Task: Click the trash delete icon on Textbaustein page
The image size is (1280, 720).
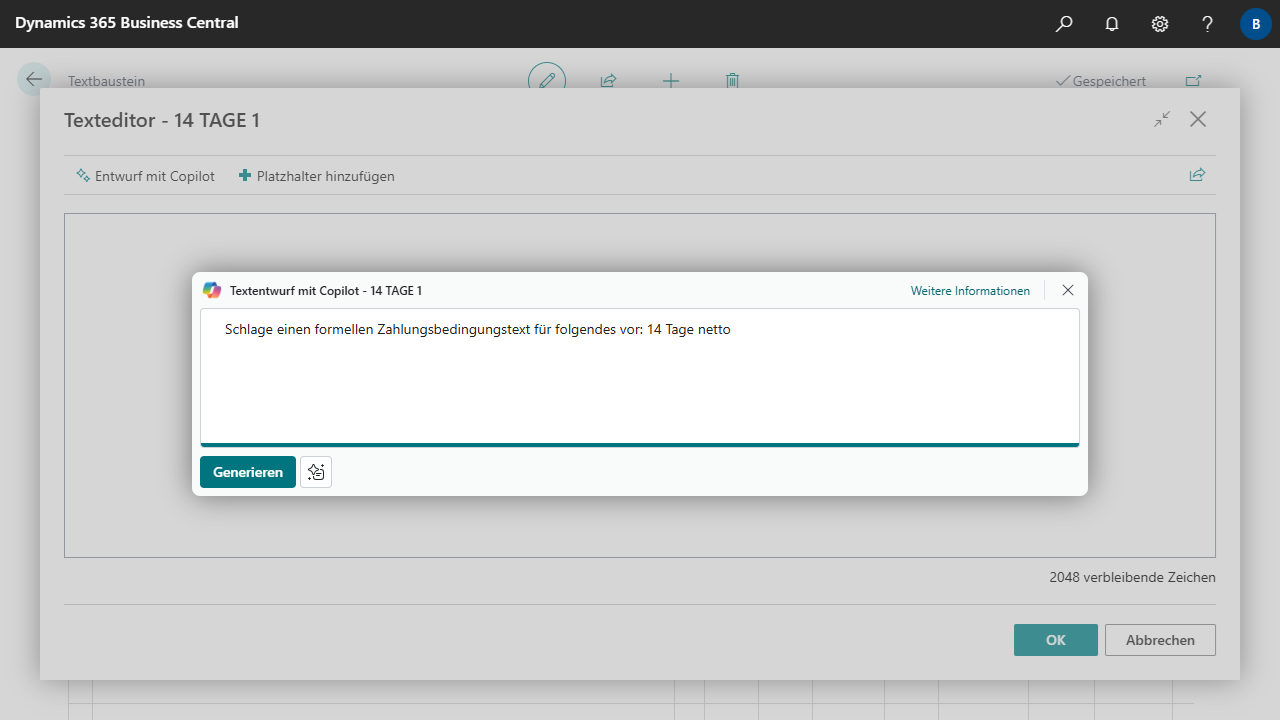Action: 732,81
